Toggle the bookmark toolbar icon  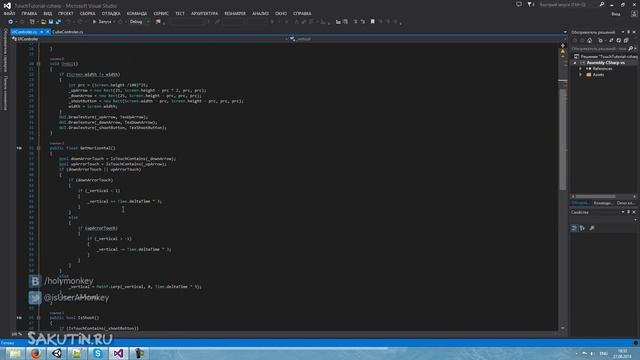pos(372,22)
